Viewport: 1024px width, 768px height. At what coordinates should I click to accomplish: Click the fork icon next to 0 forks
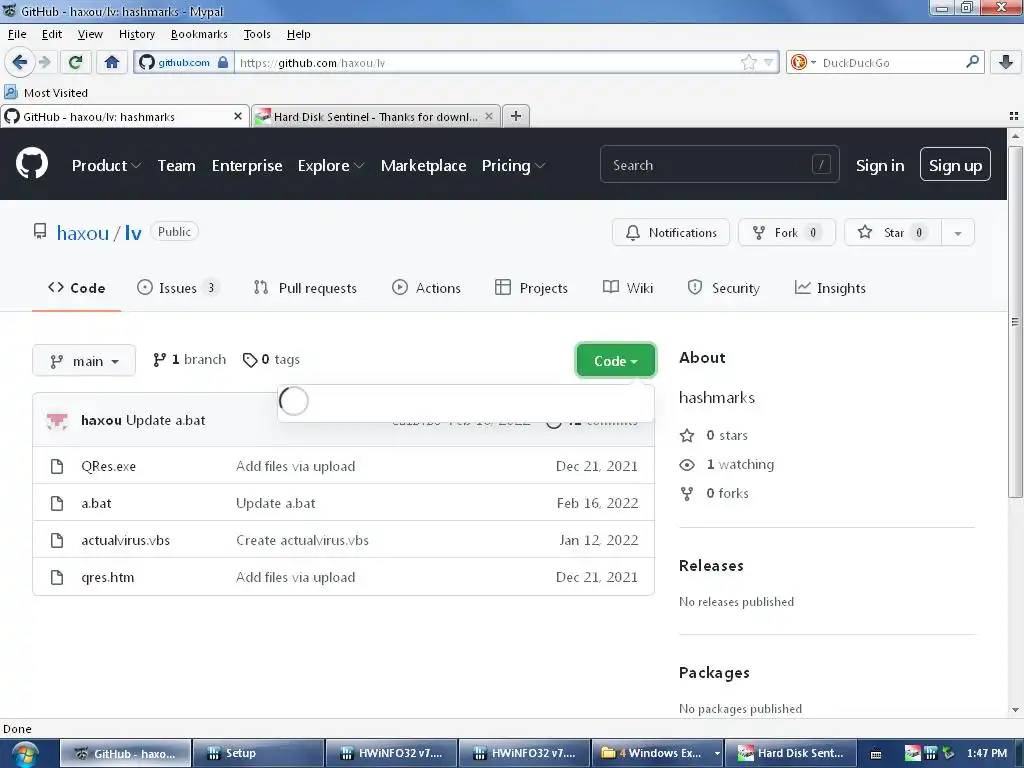click(687, 494)
